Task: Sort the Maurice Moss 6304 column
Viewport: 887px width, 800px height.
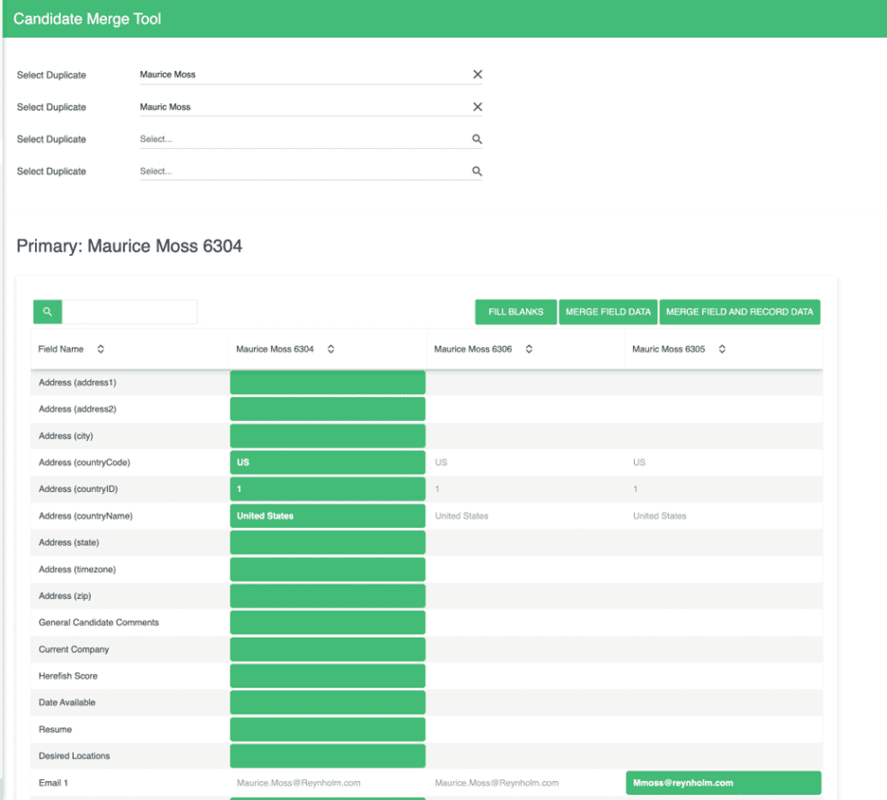Action: click(331, 349)
